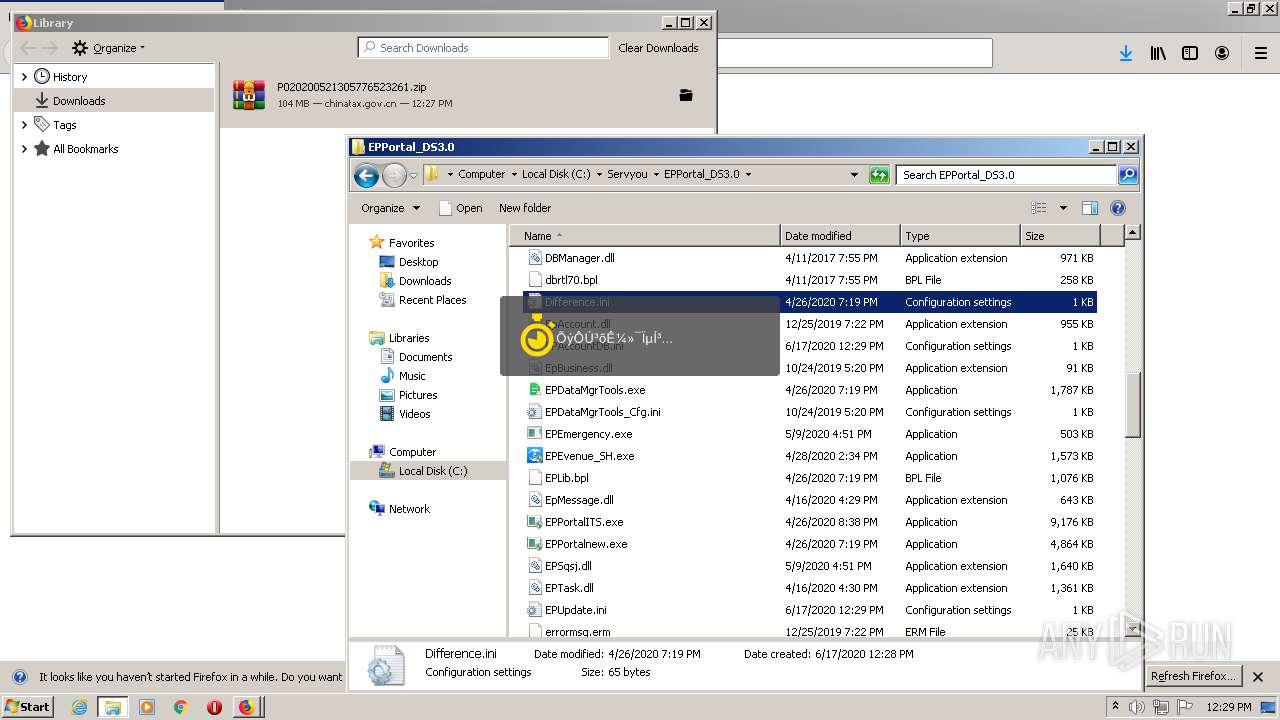Open Windows Media Player from the taskbar
This screenshot has height=720, width=1280.
coord(147,707)
